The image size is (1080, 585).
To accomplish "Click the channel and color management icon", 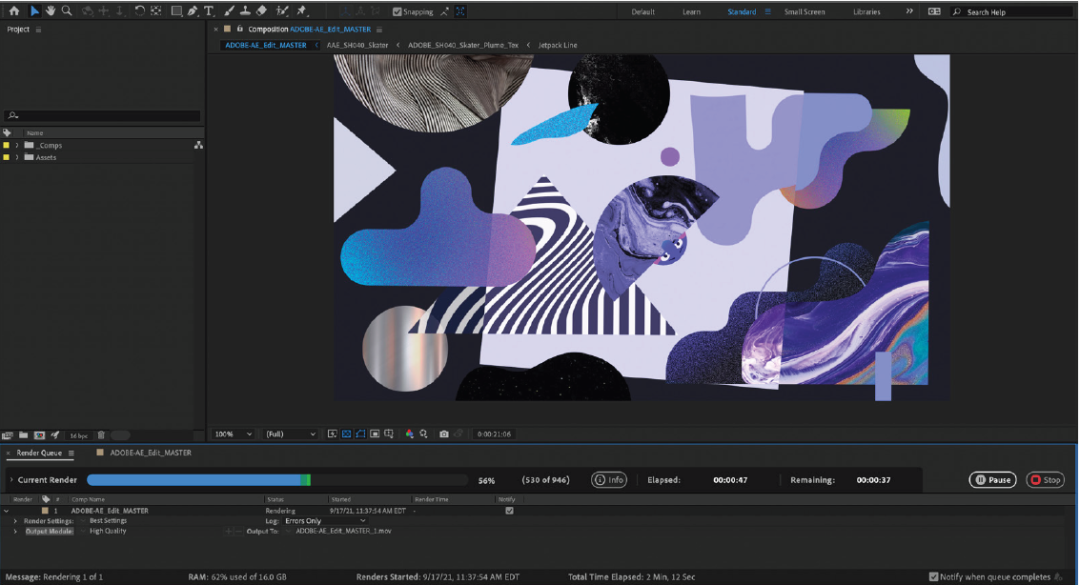I will pos(409,434).
